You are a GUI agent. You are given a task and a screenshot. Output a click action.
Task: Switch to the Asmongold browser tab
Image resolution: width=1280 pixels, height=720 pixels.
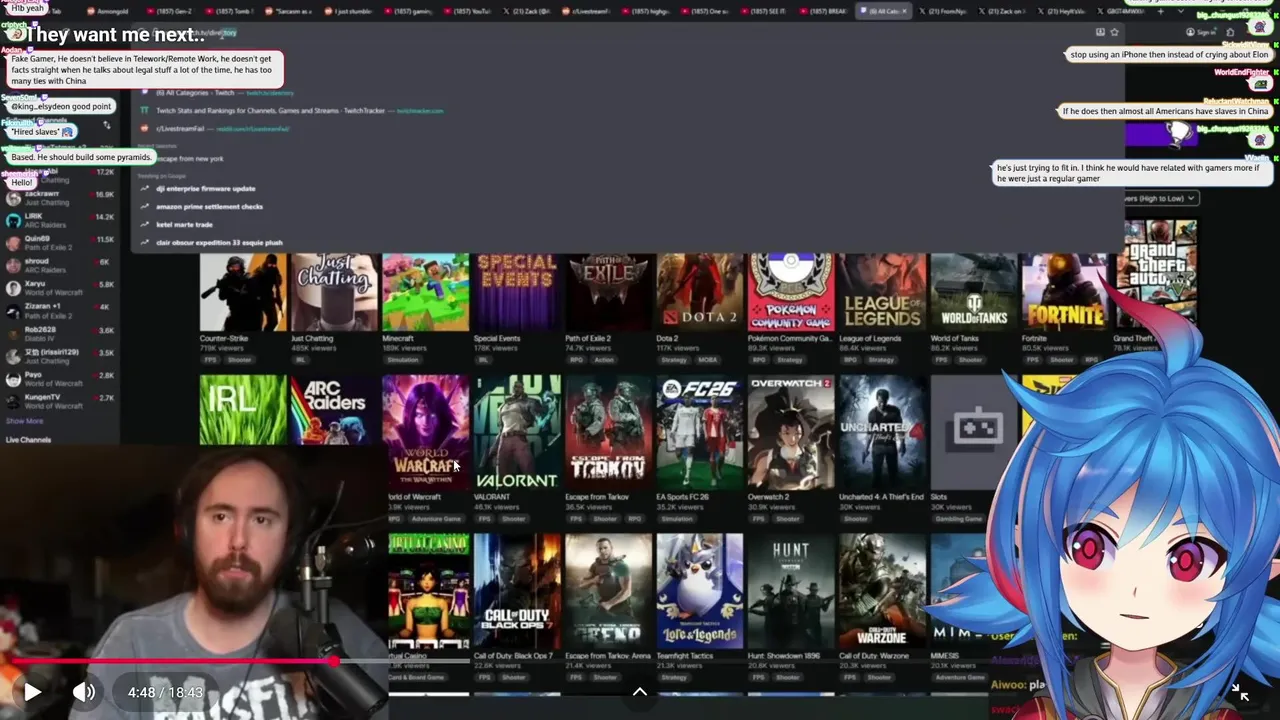(107, 11)
